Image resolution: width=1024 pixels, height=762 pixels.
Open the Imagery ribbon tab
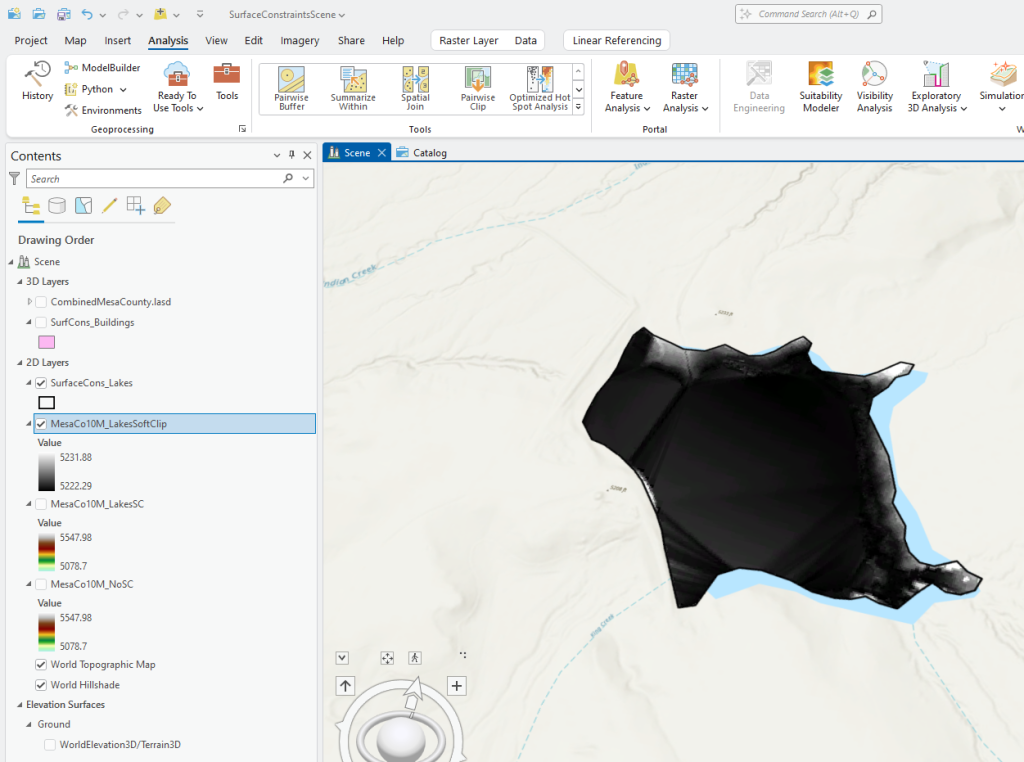299,40
